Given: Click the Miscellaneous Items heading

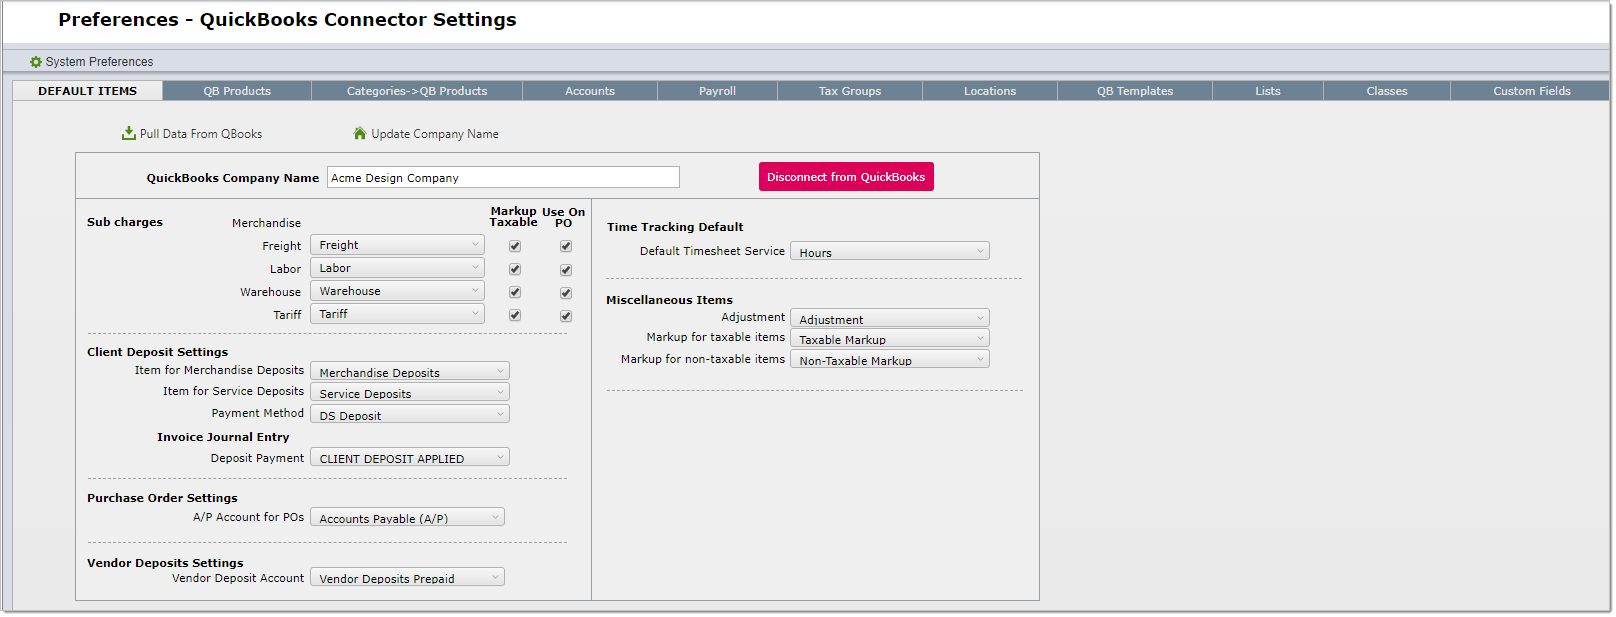Looking at the screenshot, I should [669, 300].
